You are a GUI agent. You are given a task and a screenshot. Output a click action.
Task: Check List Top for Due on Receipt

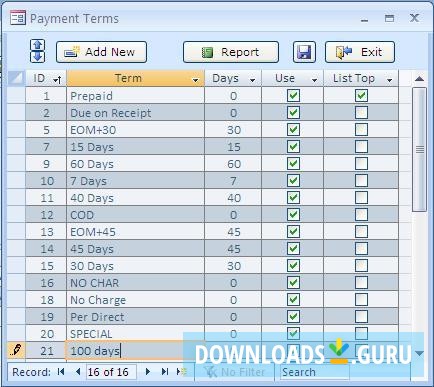361,113
